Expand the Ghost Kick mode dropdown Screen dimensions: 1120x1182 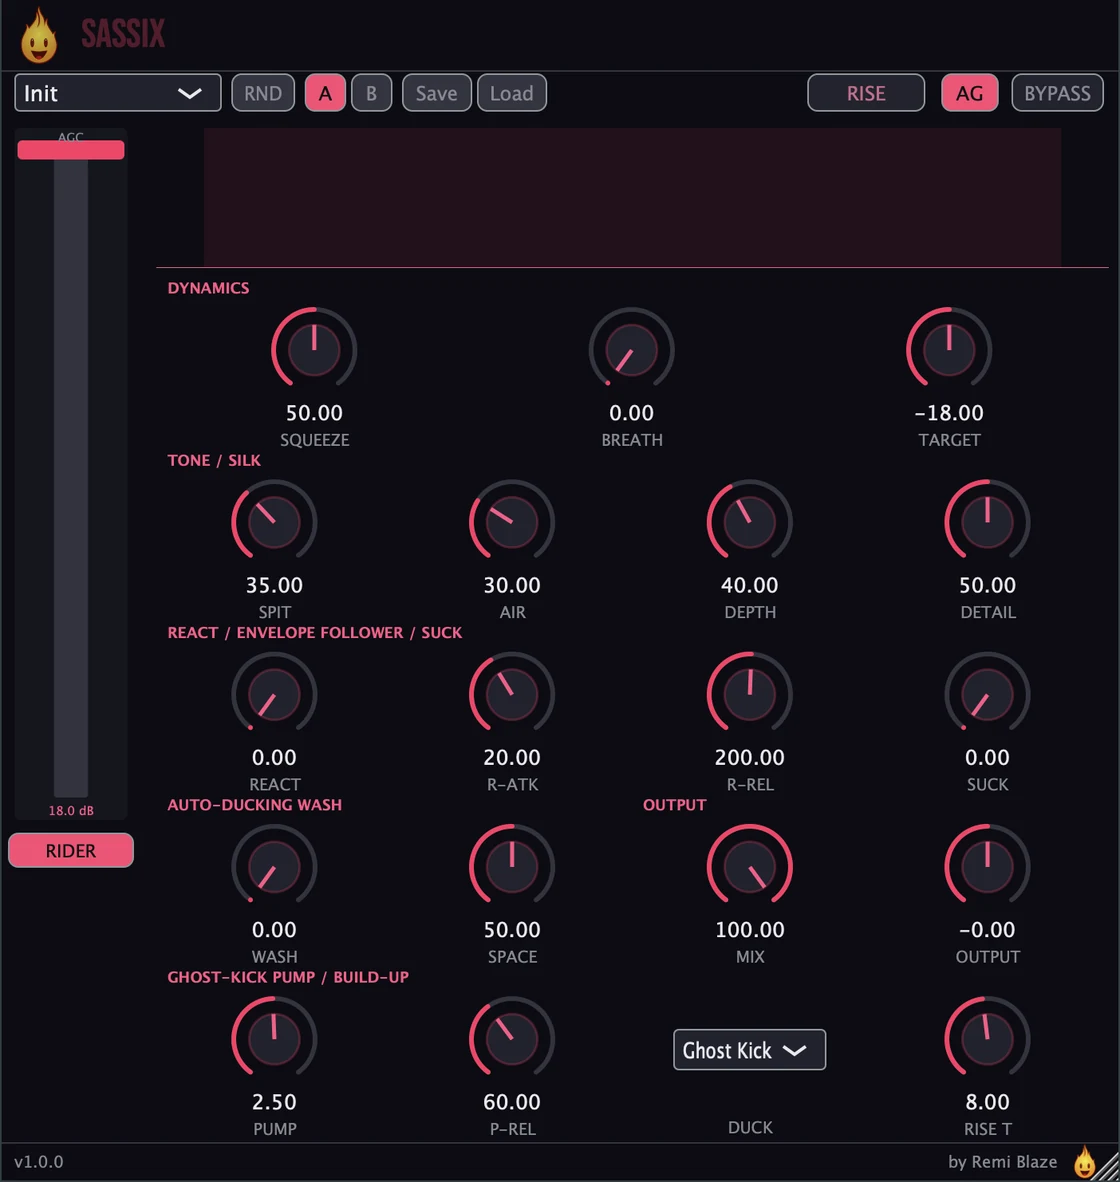coord(749,1049)
